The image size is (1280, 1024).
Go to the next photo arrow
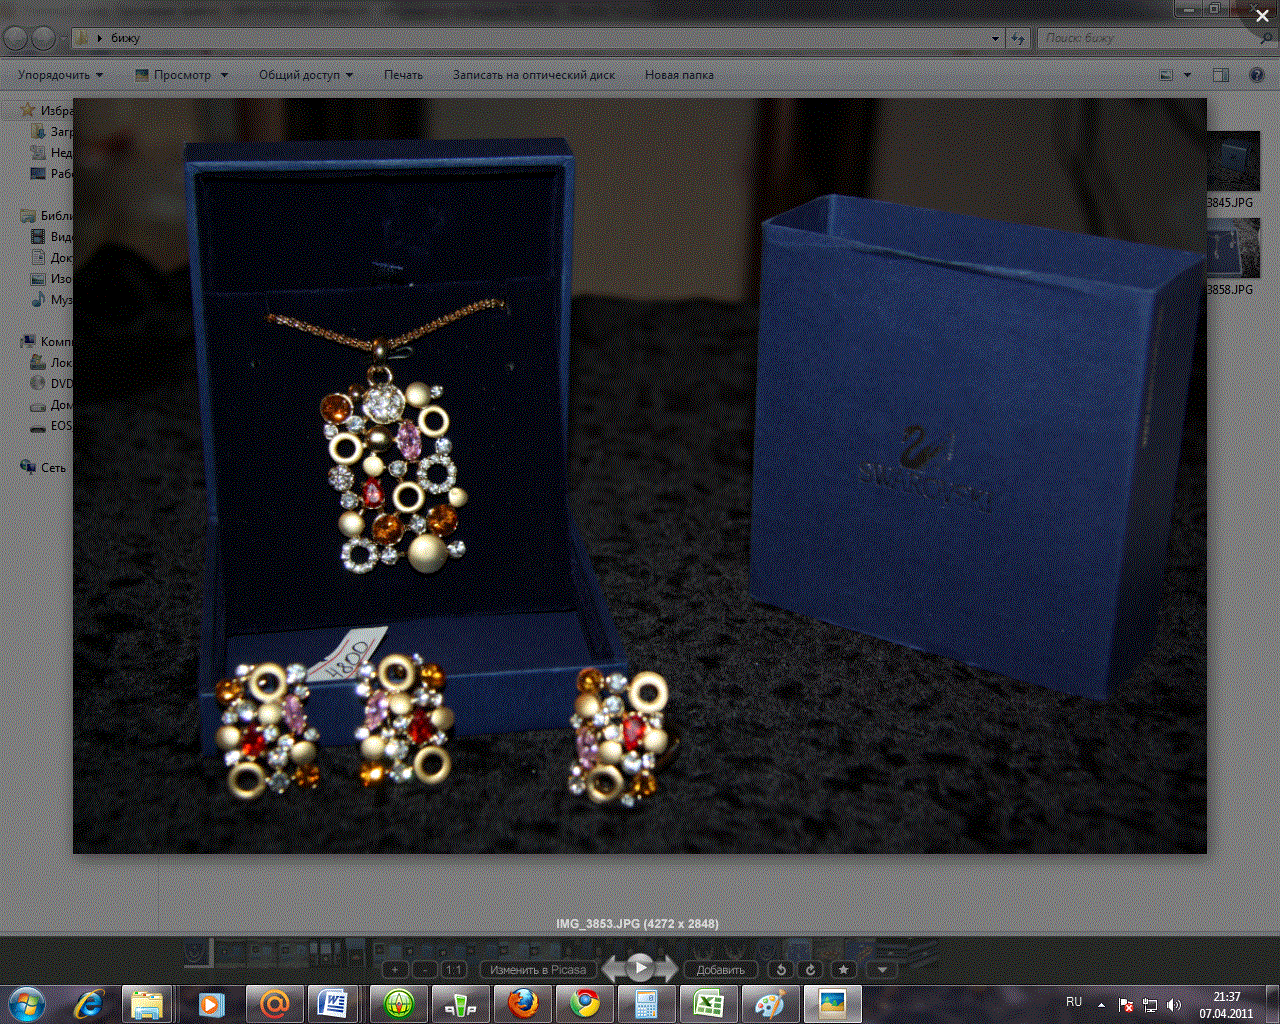(667, 968)
